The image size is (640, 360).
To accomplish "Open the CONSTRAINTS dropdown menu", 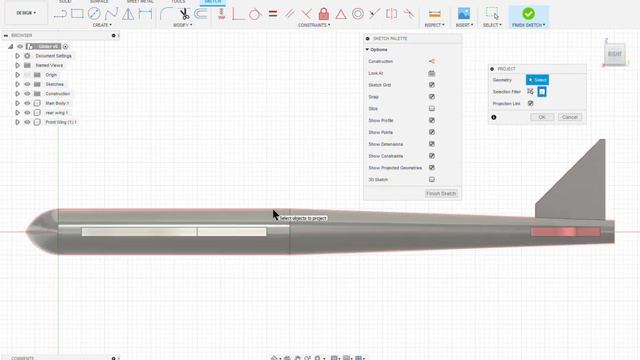I will pyautogui.click(x=314, y=25).
